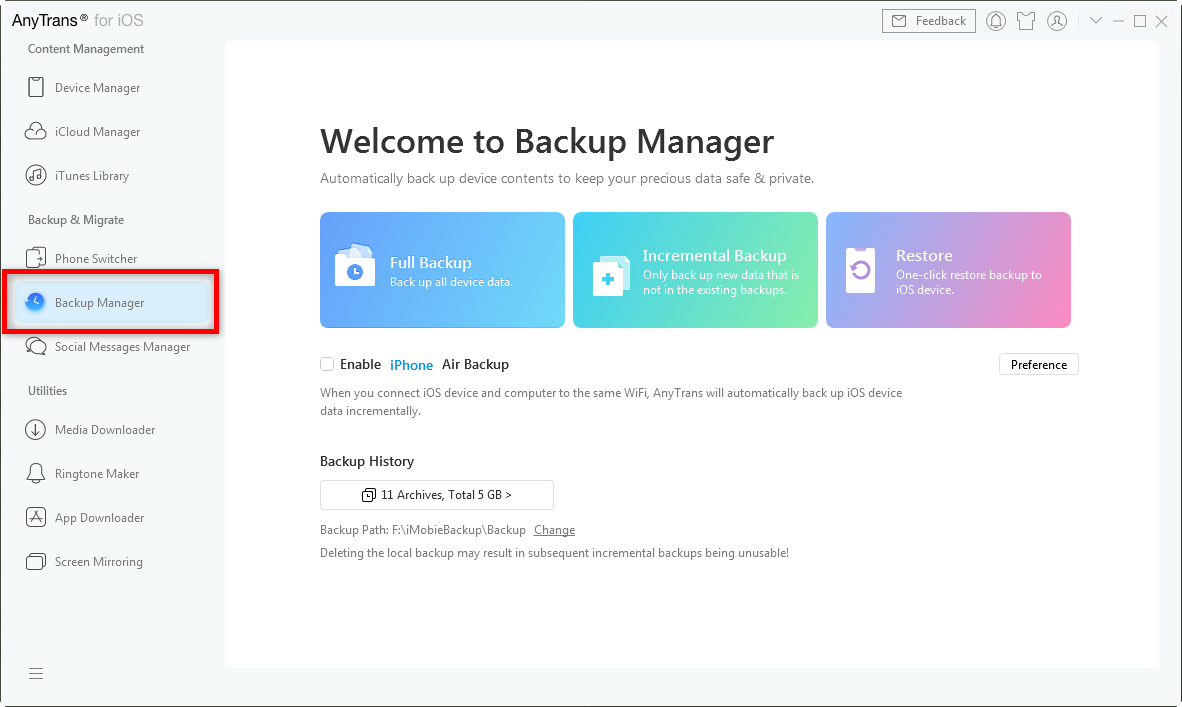
Task: Expand the title bar chevron menu
Action: (1096, 20)
